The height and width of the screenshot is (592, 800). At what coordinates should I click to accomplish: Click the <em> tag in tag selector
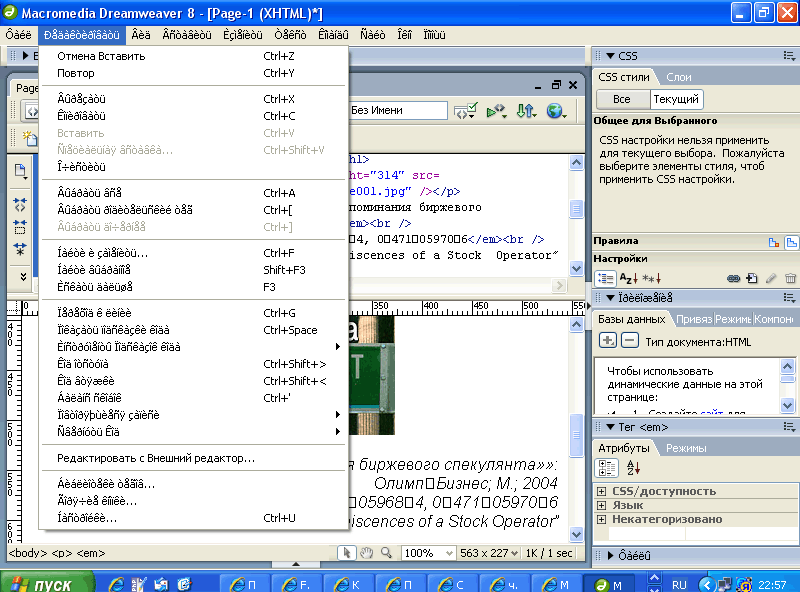[x=91, y=553]
